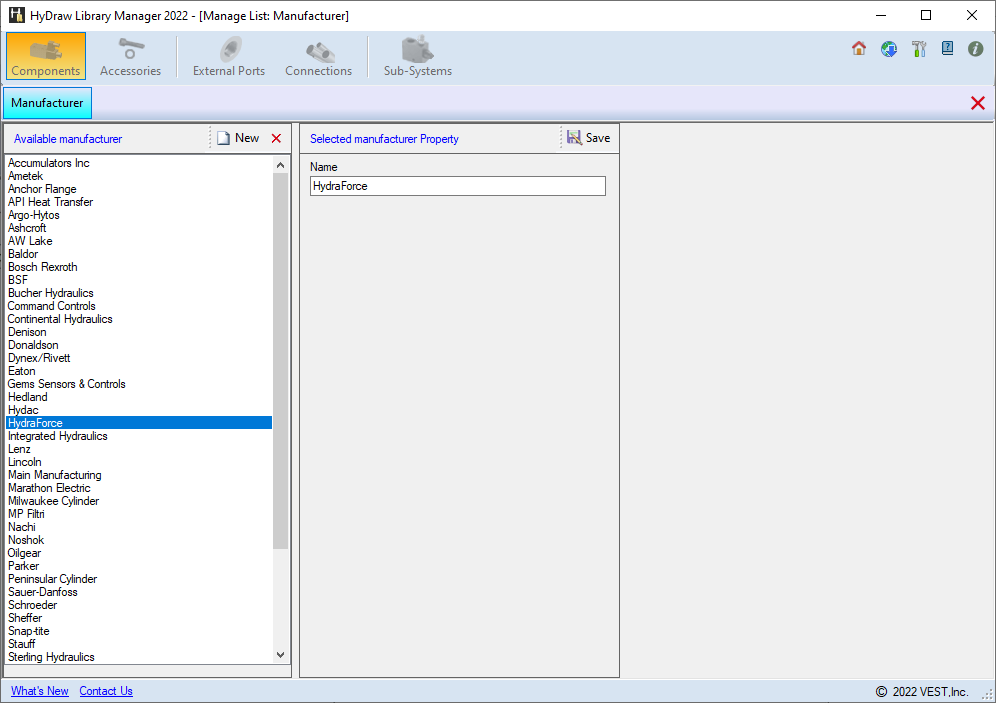Select Lincoln manufacturer
The image size is (996, 703).
pyautogui.click(x=139, y=462)
